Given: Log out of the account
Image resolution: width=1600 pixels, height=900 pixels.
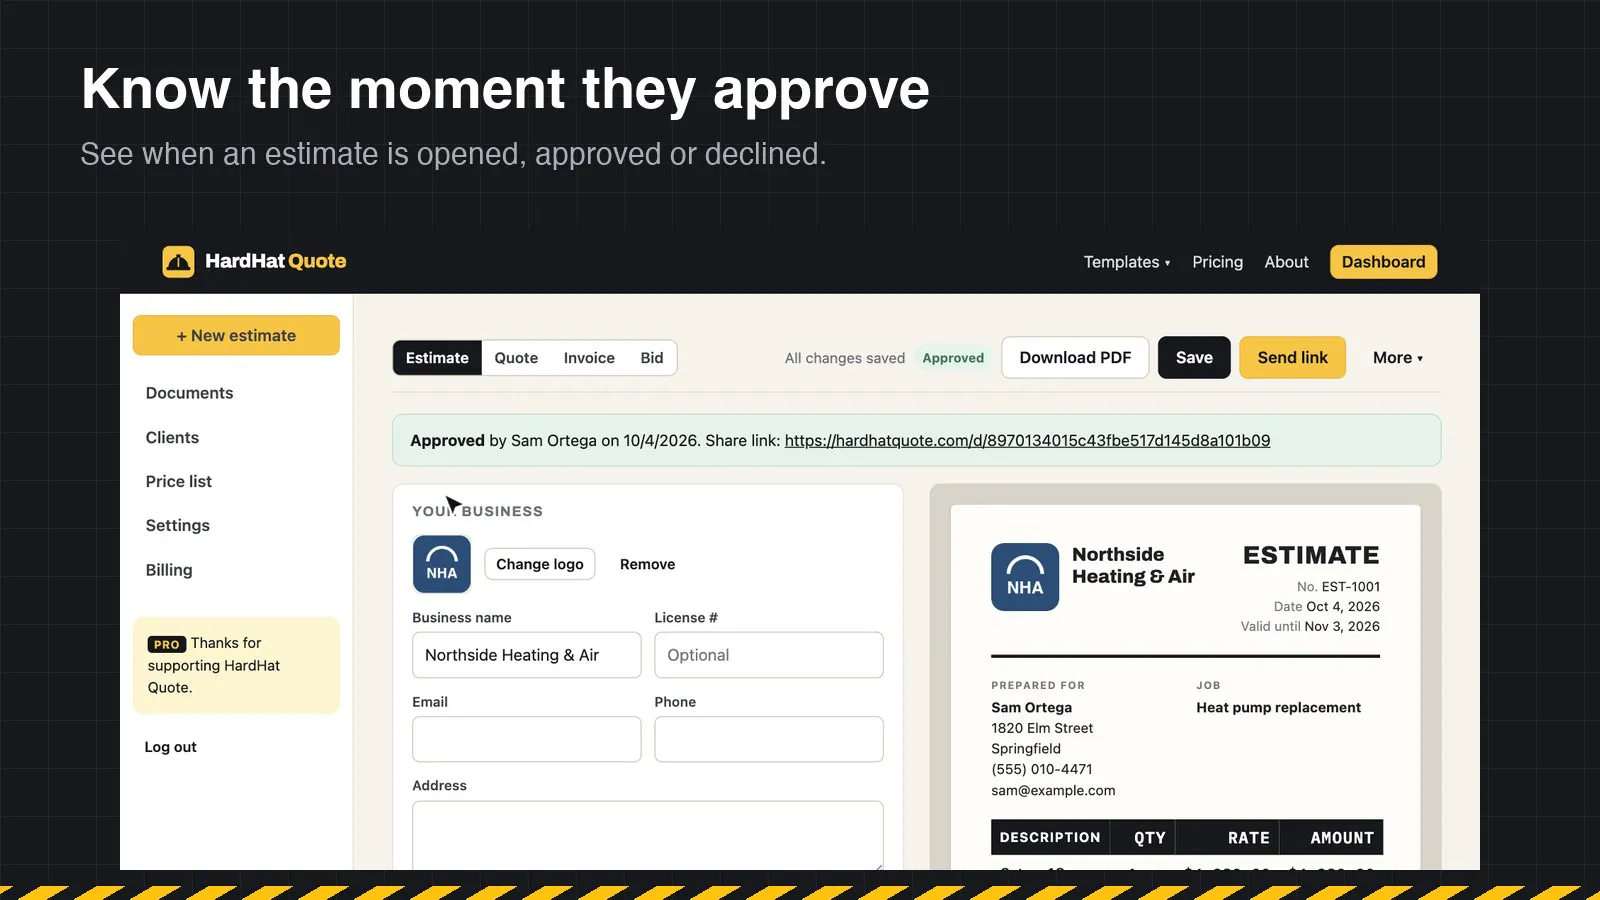Looking at the screenshot, I should [x=171, y=747].
